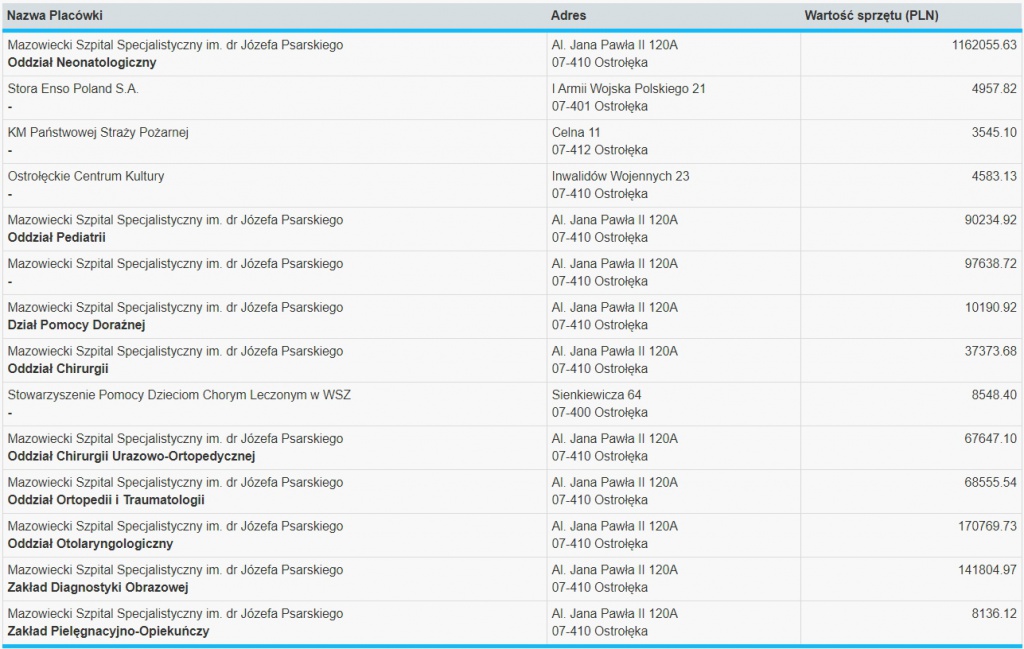This screenshot has height=649, width=1024.
Task: Select Zakład Diagnostyki Obrazowej text
Action: tap(98, 588)
